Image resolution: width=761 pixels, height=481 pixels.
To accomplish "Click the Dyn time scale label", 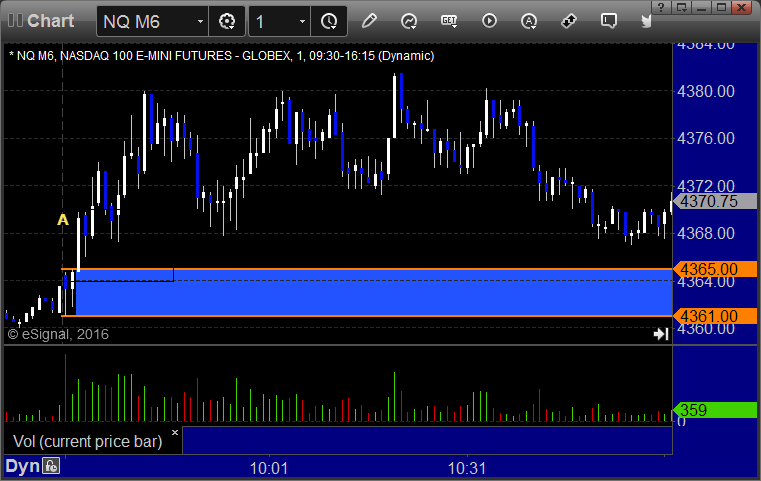I will (x=22, y=466).
